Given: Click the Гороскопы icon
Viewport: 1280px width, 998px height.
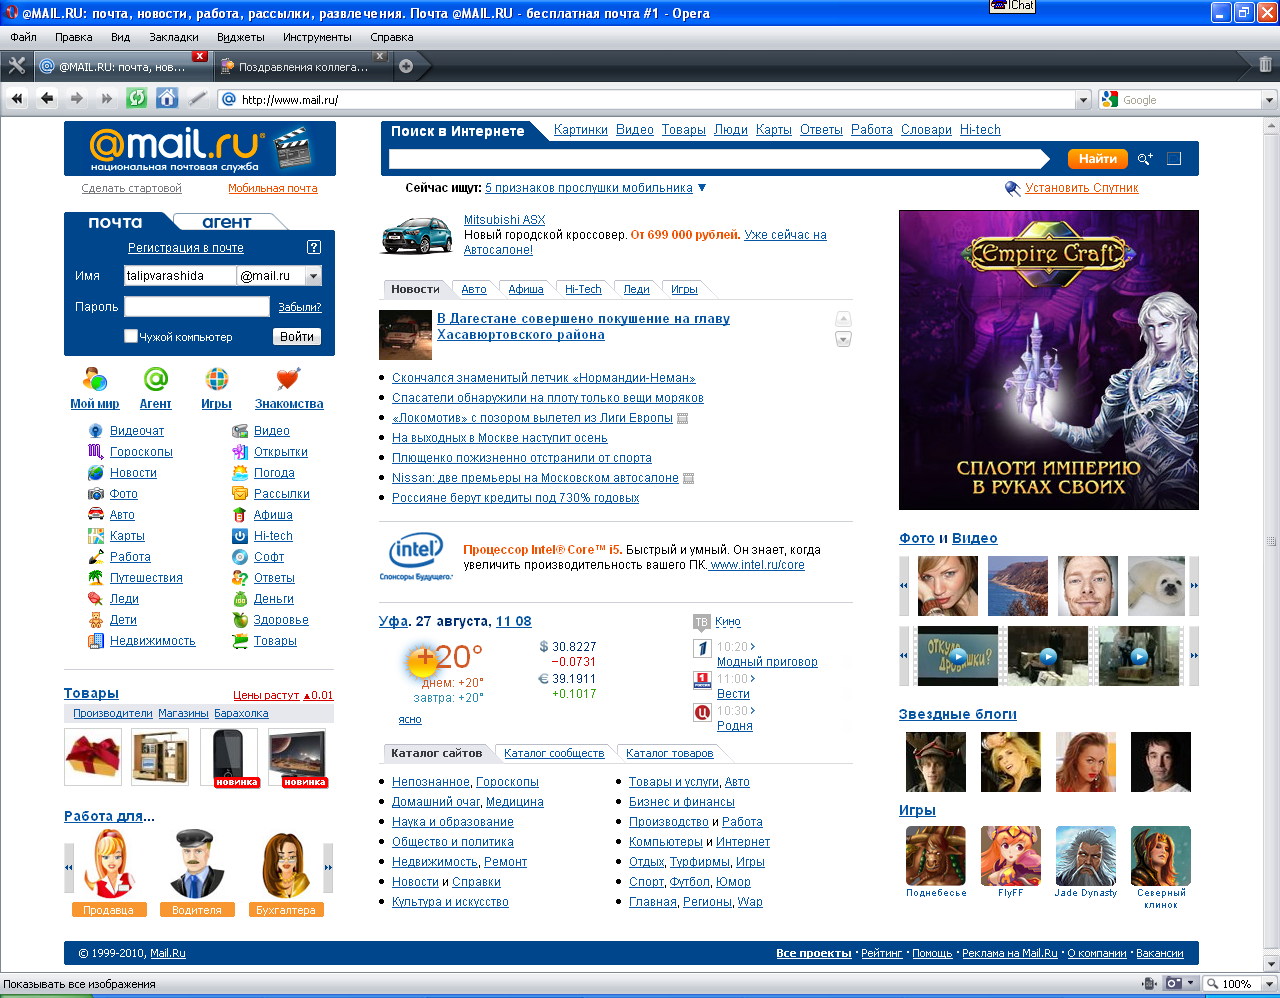Looking at the screenshot, I should [96, 452].
